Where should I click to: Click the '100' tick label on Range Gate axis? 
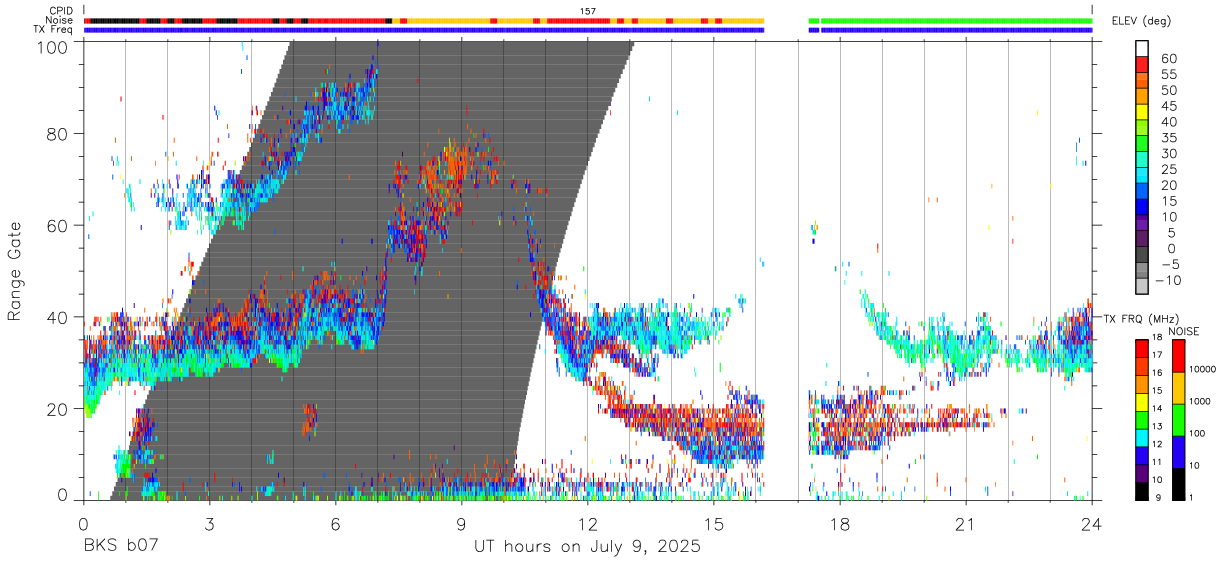point(54,47)
